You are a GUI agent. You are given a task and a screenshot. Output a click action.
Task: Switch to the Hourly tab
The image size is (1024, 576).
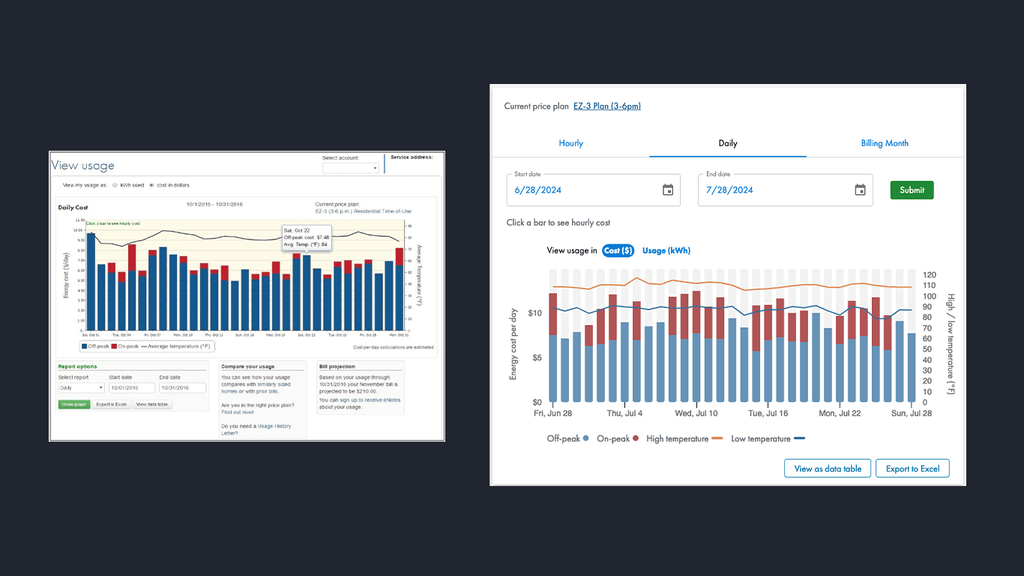(571, 143)
